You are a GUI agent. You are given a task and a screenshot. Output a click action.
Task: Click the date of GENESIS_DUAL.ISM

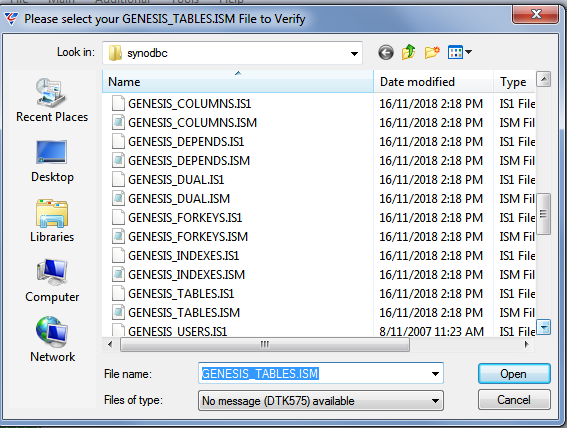pyautogui.click(x=431, y=199)
